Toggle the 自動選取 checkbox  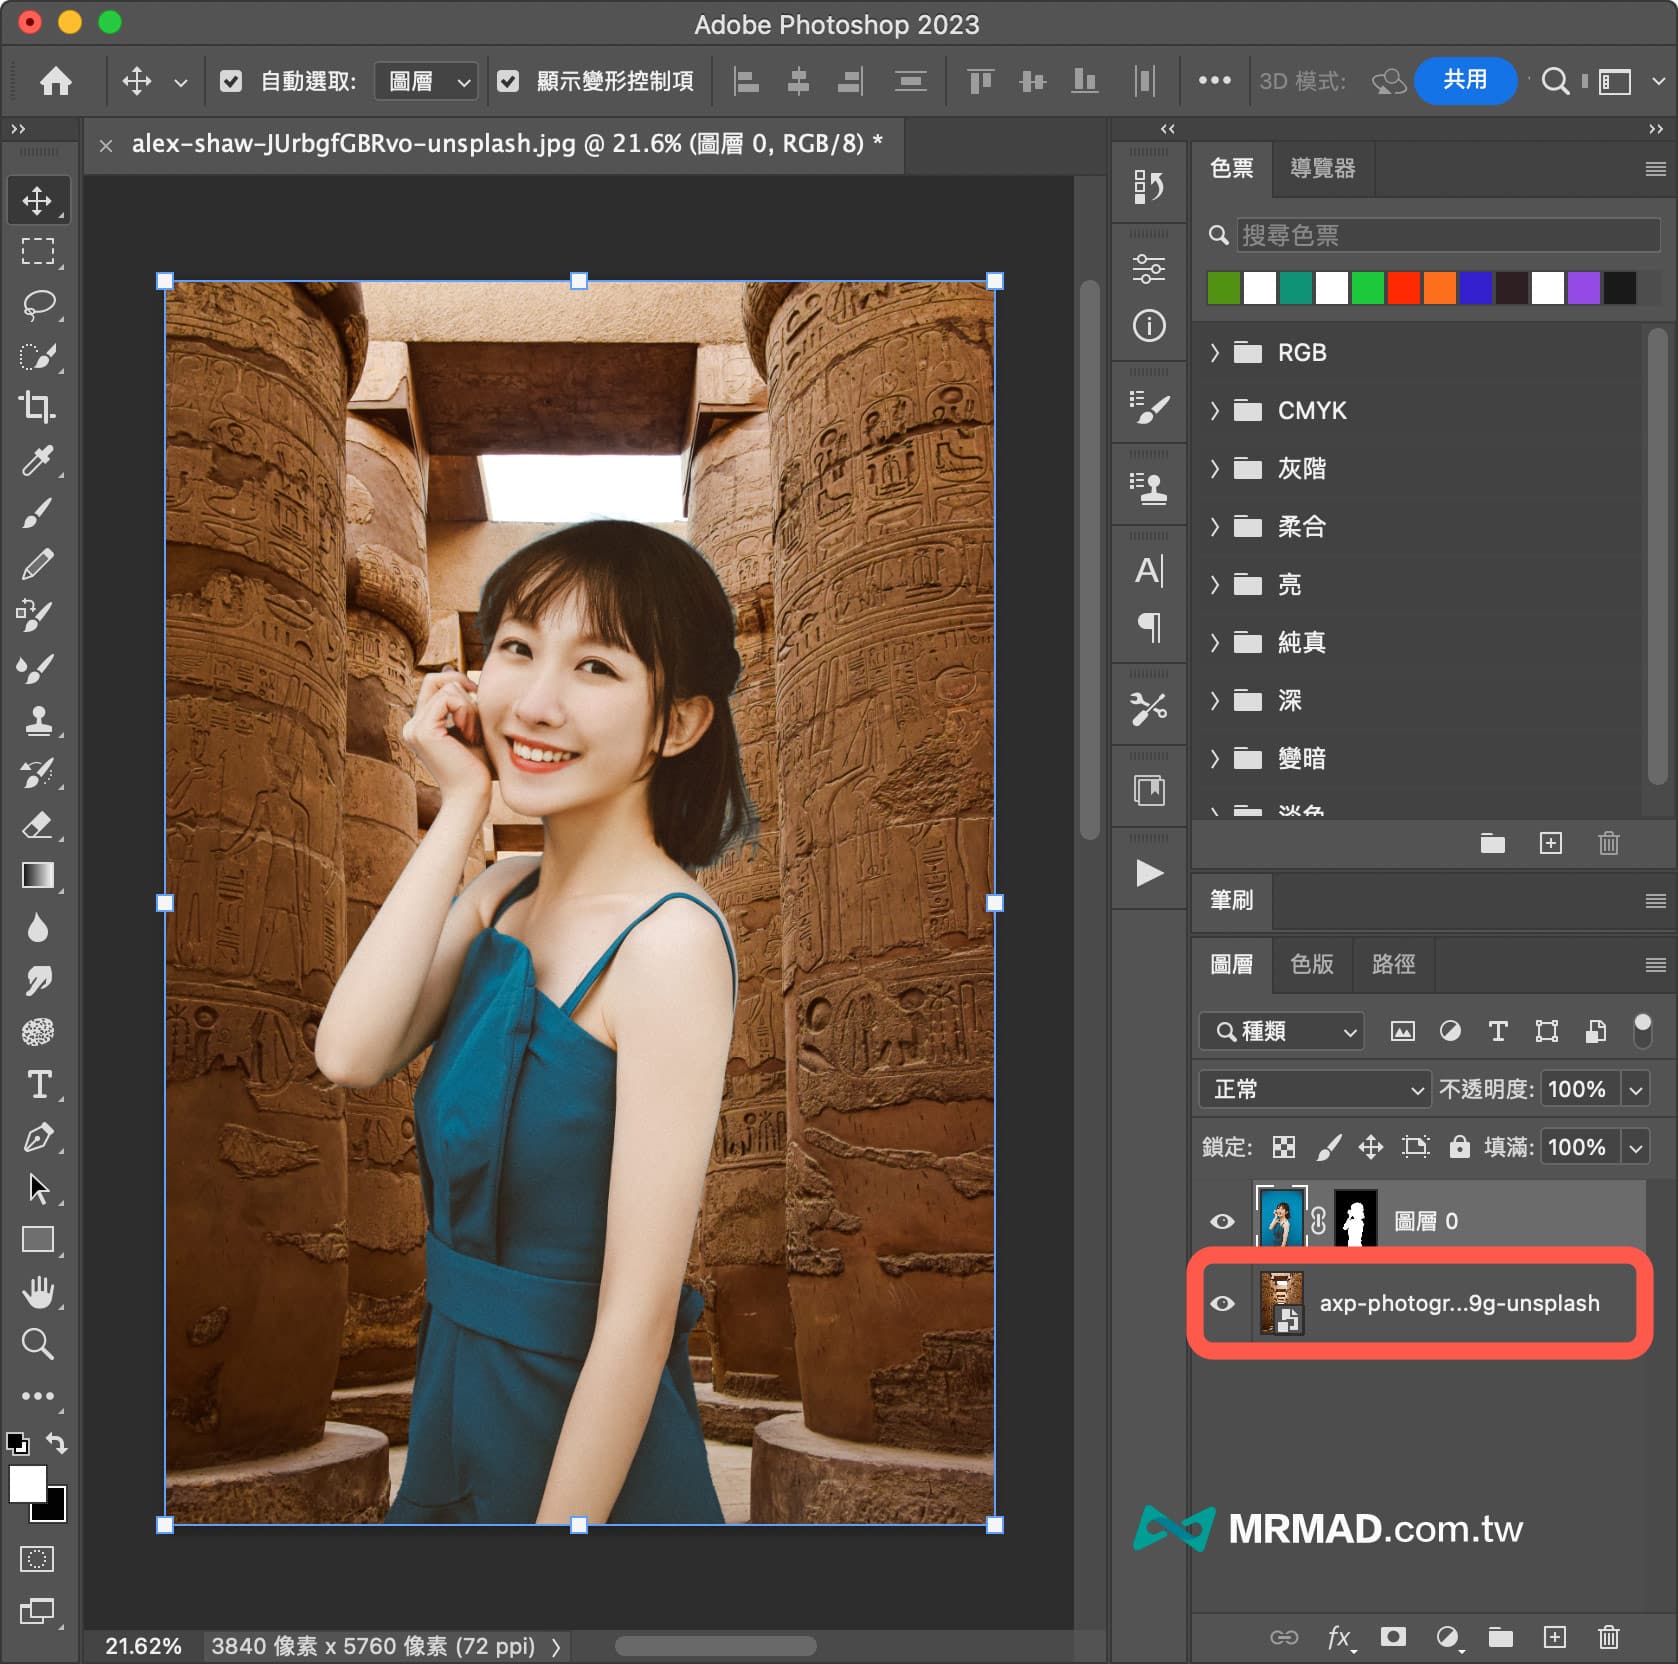click(x=231, y=81)
